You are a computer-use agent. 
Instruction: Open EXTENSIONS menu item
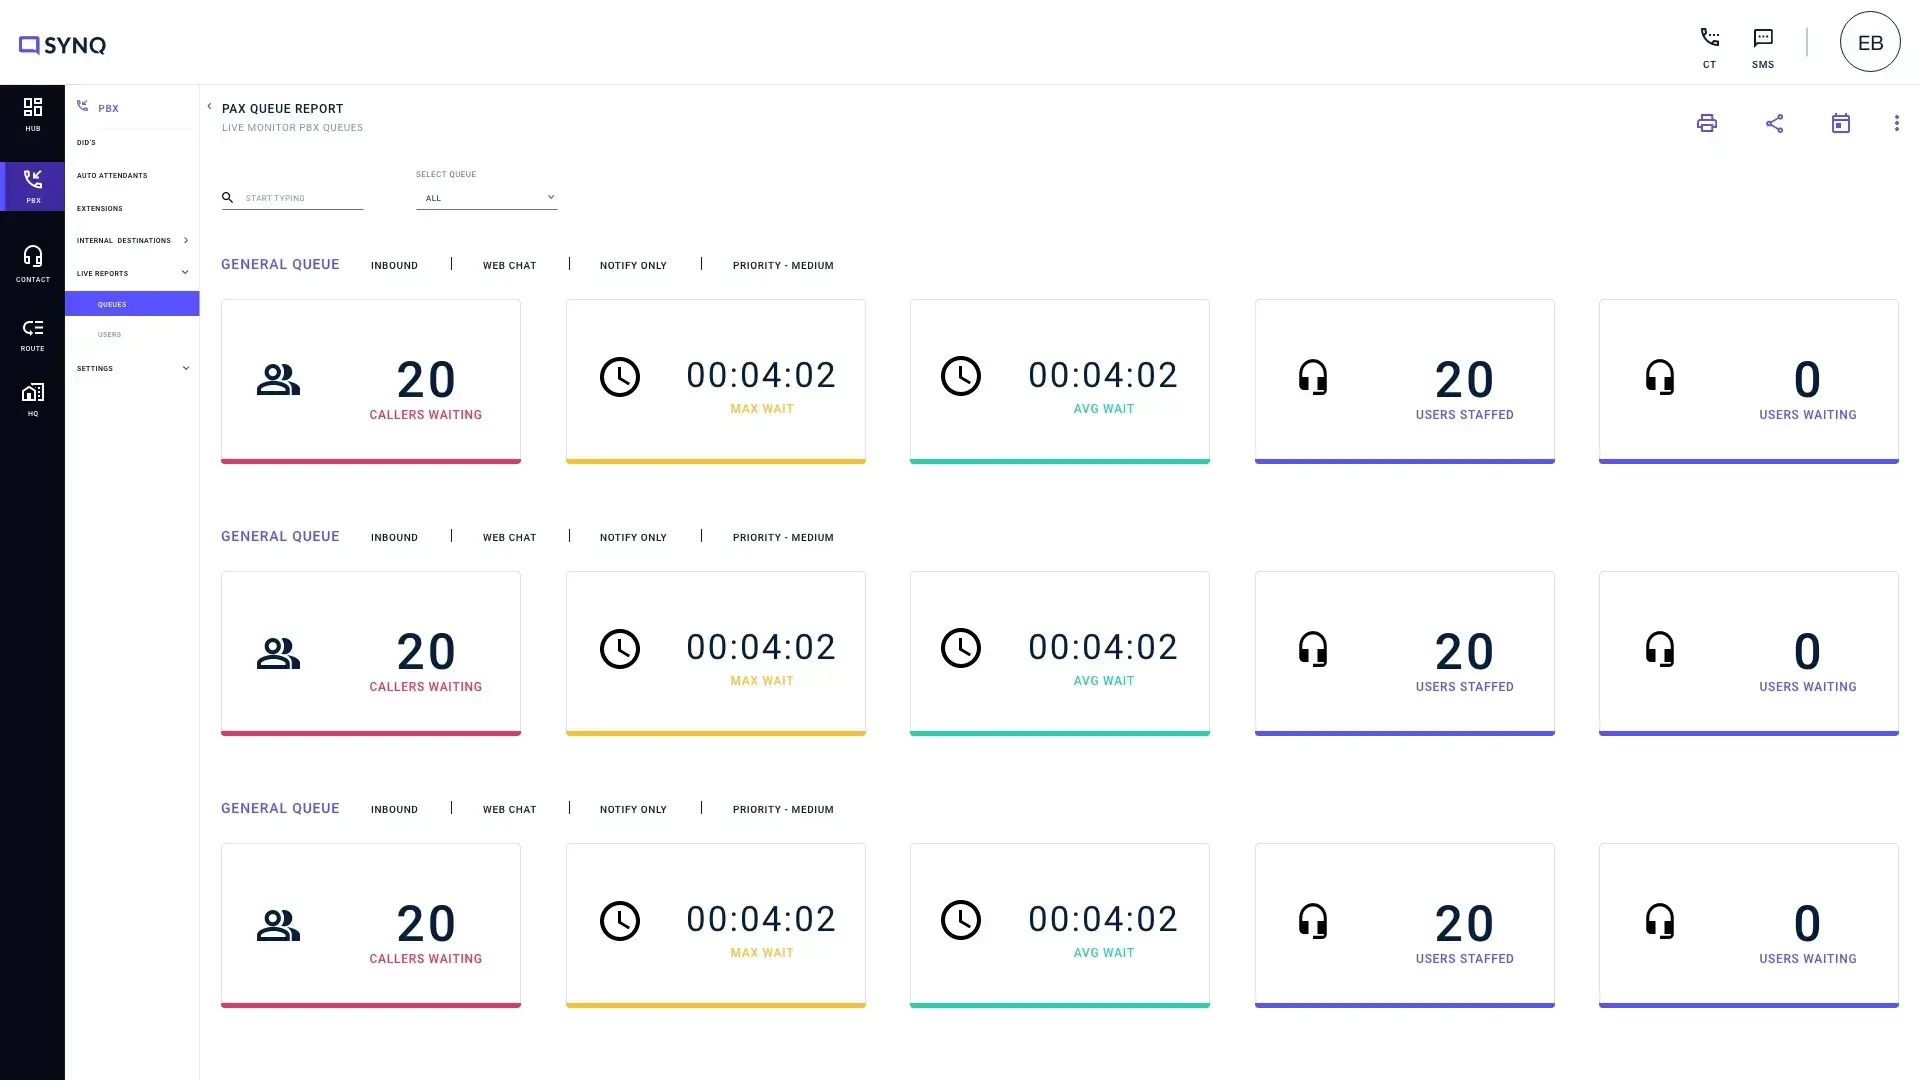(100, 208)
